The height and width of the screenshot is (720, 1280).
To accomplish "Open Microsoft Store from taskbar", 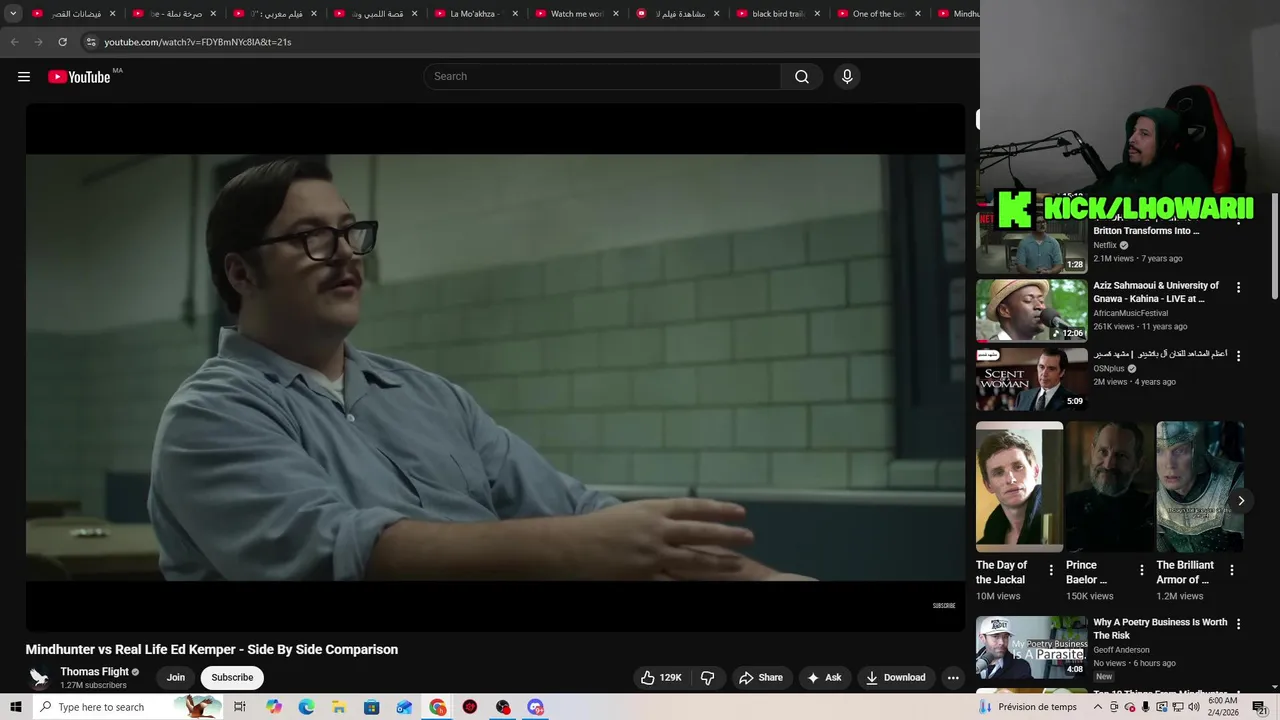I will point(371,707).
